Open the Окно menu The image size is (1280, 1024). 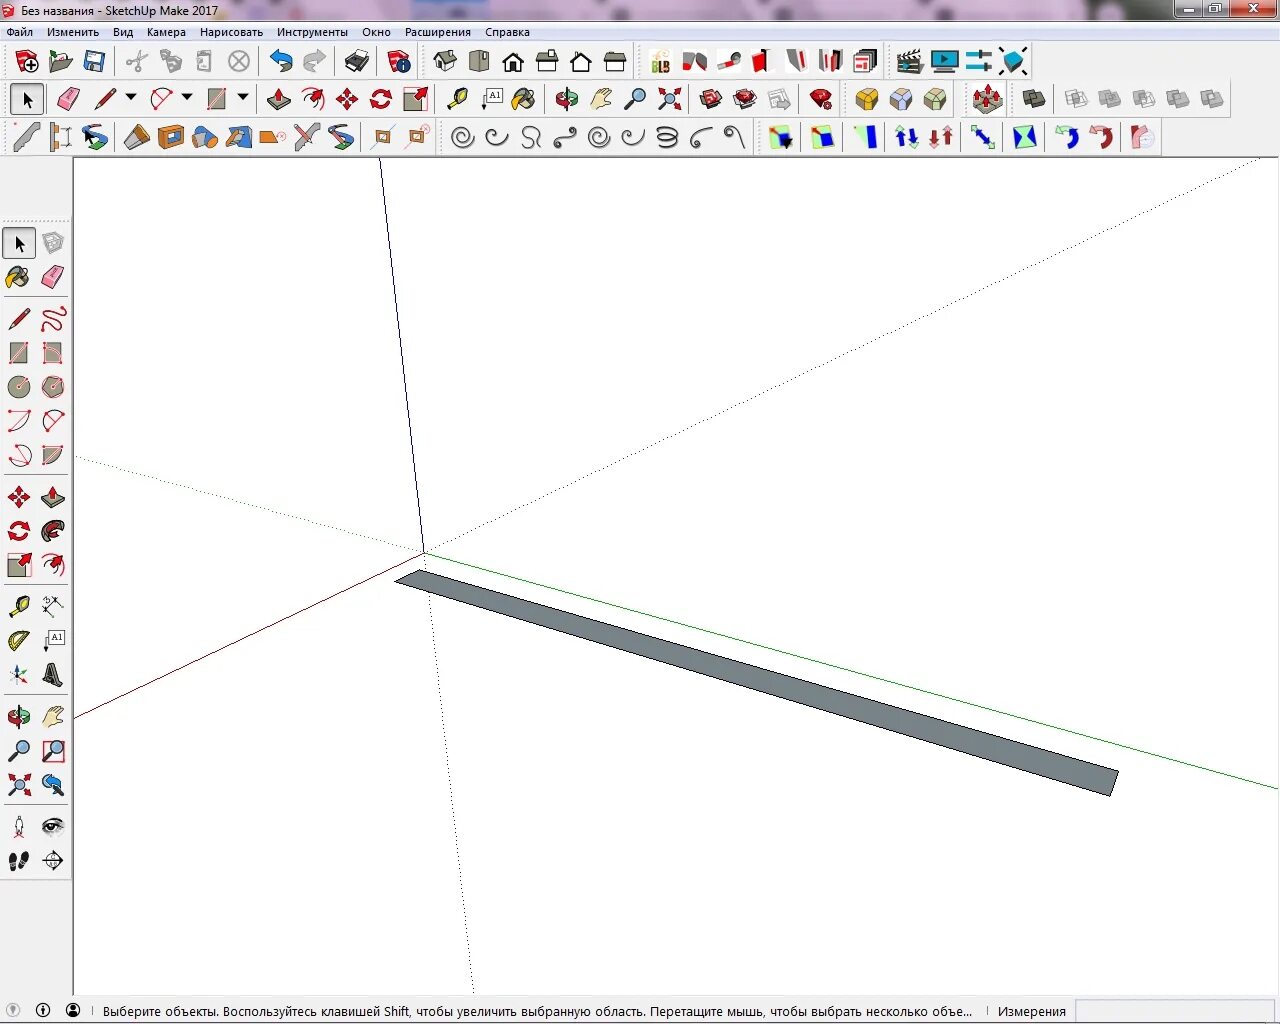tap(376, 32)
